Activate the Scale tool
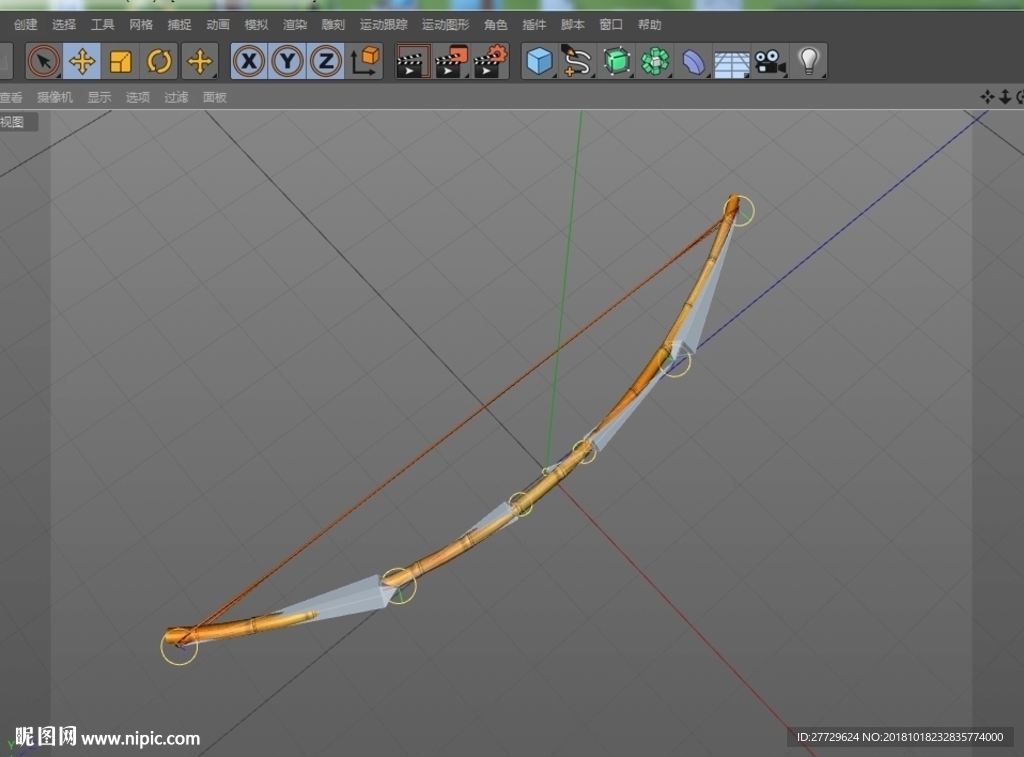1024x757 pixels. (121, 61)
